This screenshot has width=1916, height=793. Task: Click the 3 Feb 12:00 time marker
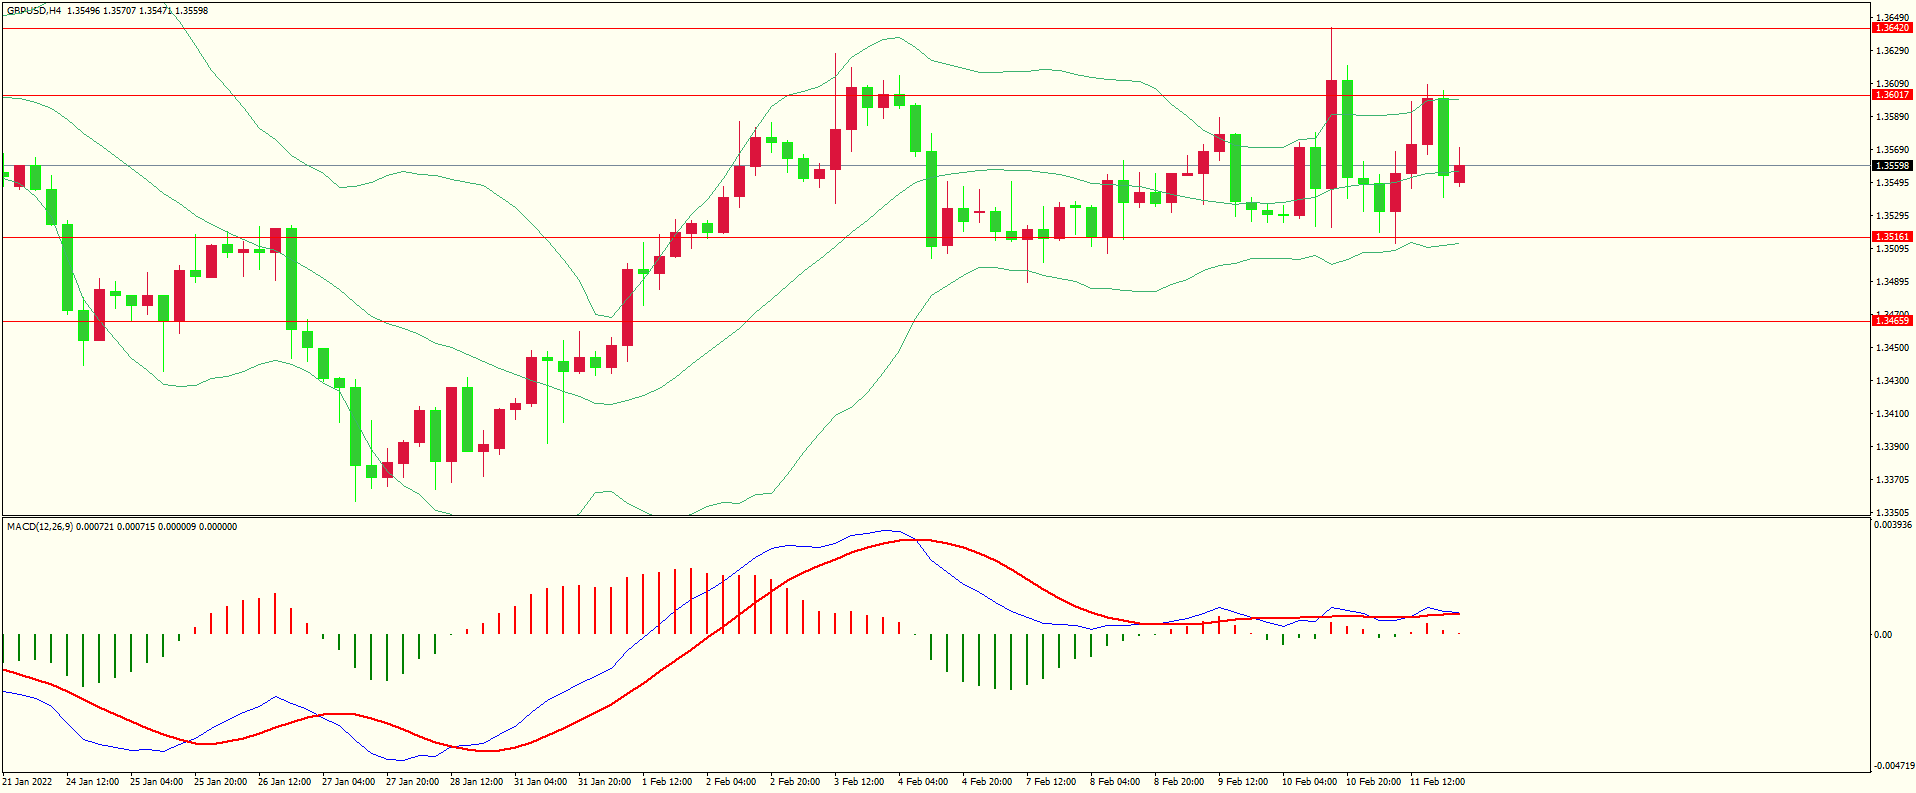(x=859, y=782)
